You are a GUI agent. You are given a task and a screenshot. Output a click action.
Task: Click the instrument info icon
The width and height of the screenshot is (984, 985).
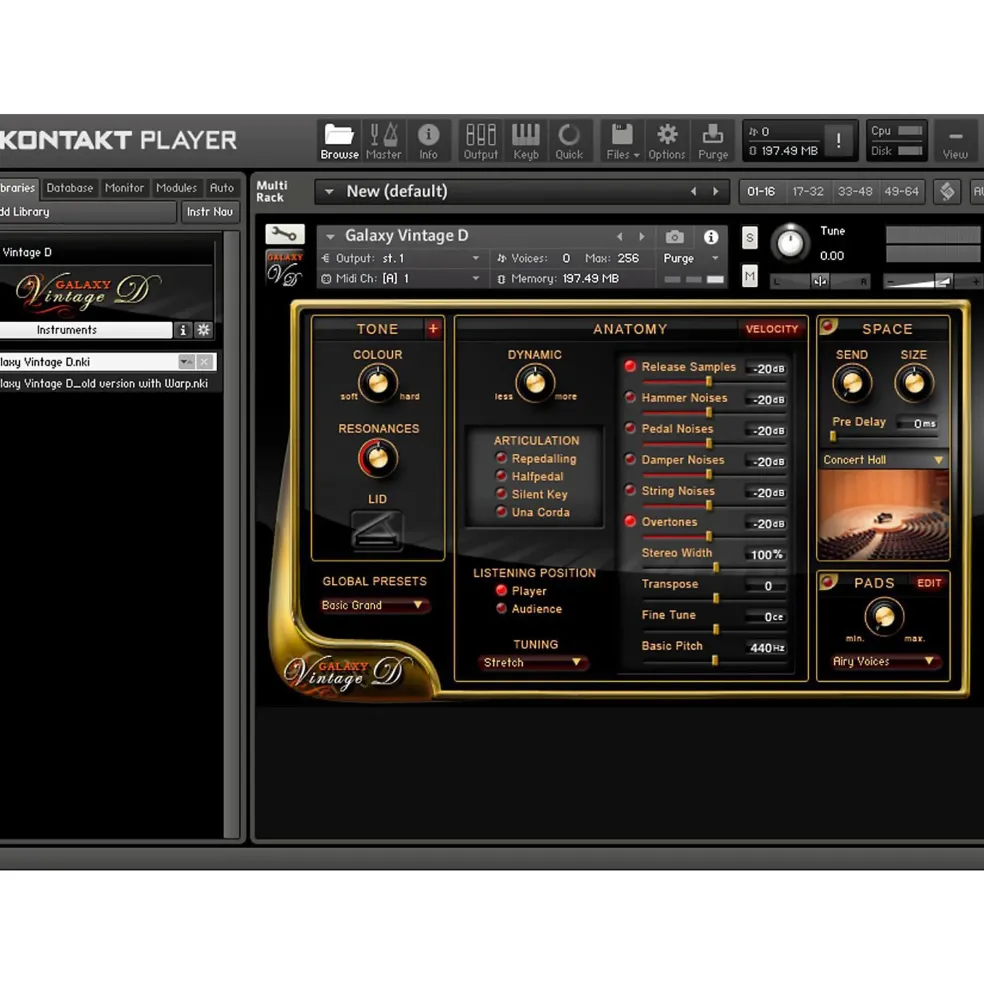pos(711,237)
